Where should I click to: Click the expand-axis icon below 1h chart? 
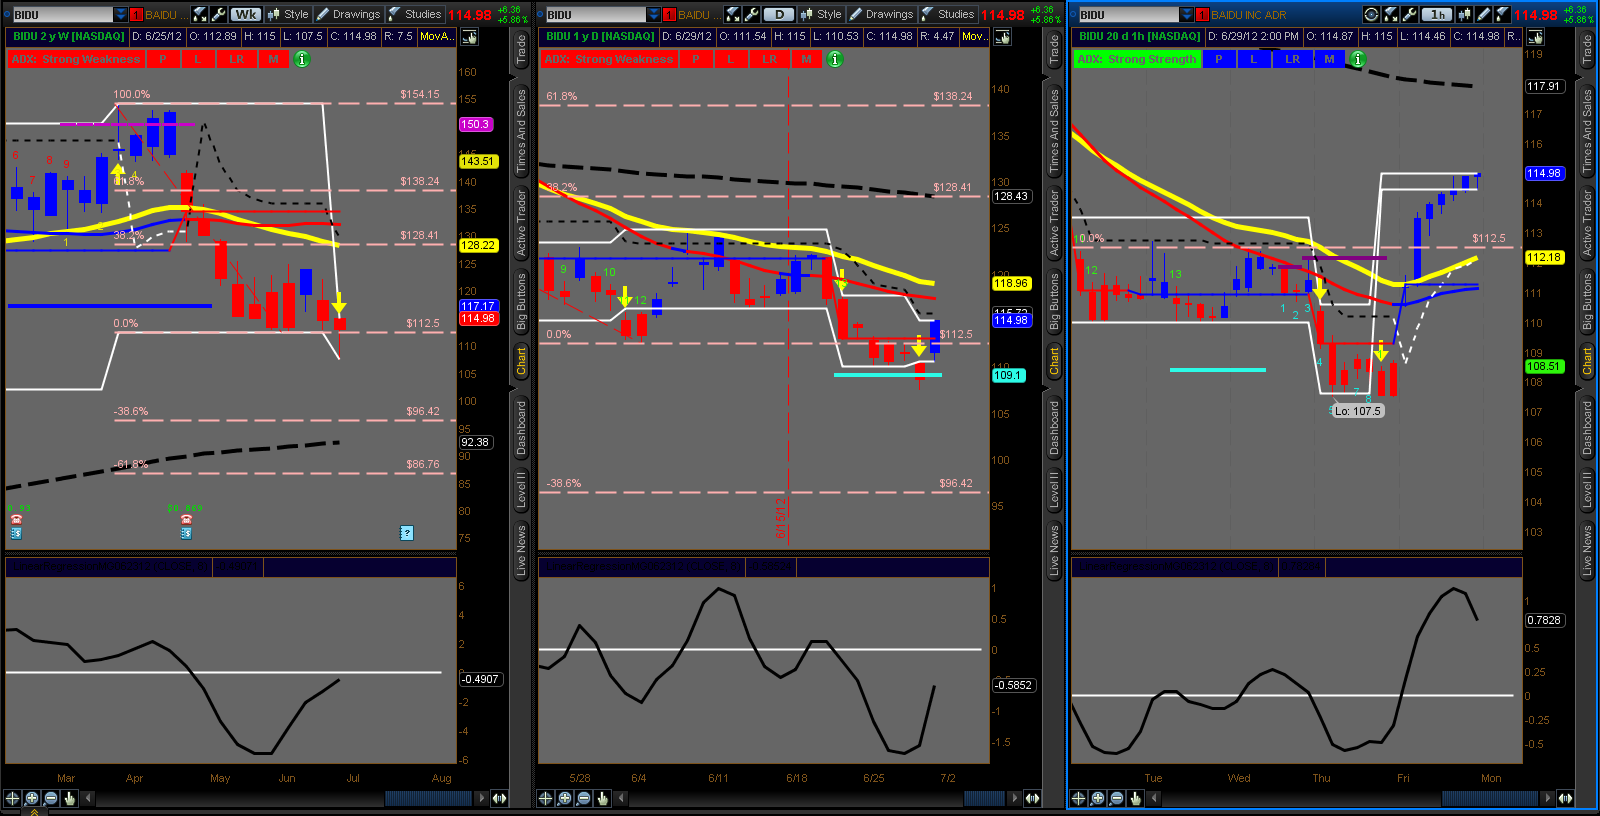pyautogui.click(x=1565, y=798)
